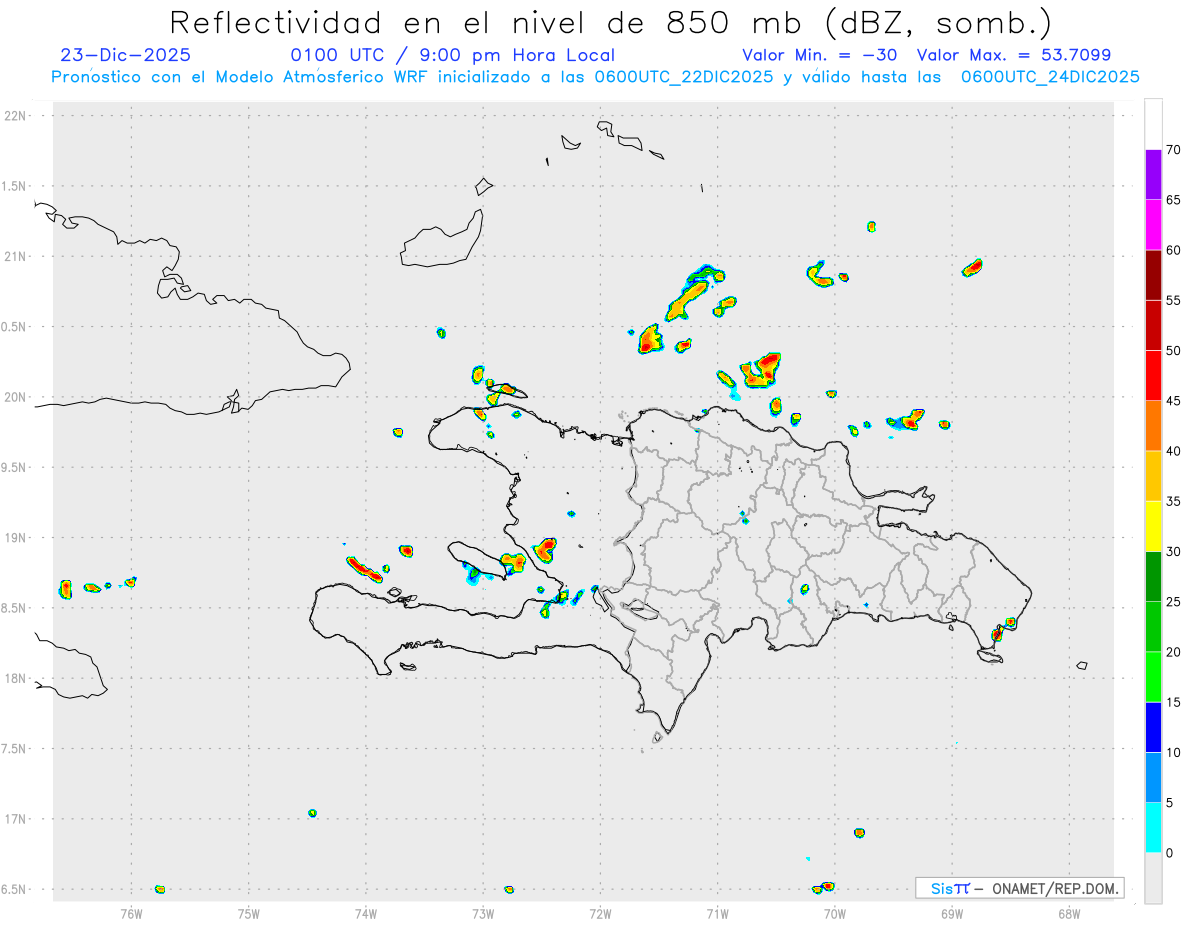
Task: Select the orange 40–45 dBZ colorbar segment
Action: coord(1153,426)
